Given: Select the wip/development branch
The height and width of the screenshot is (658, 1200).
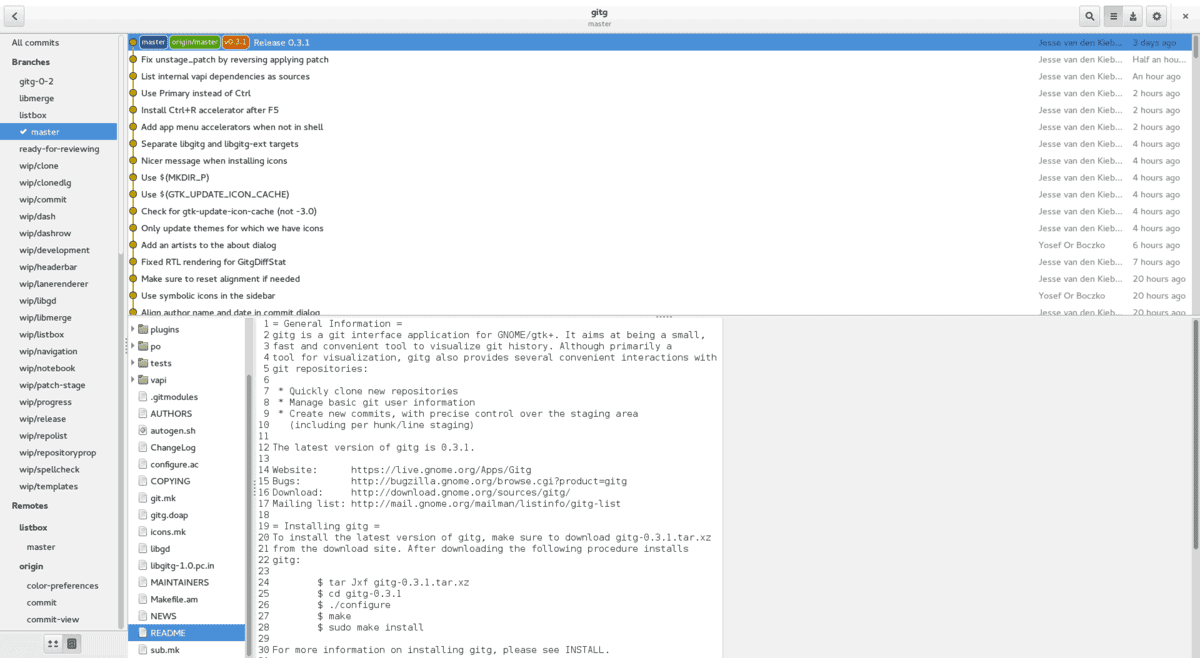Looking at the screenshot, I should pos(58,250).
